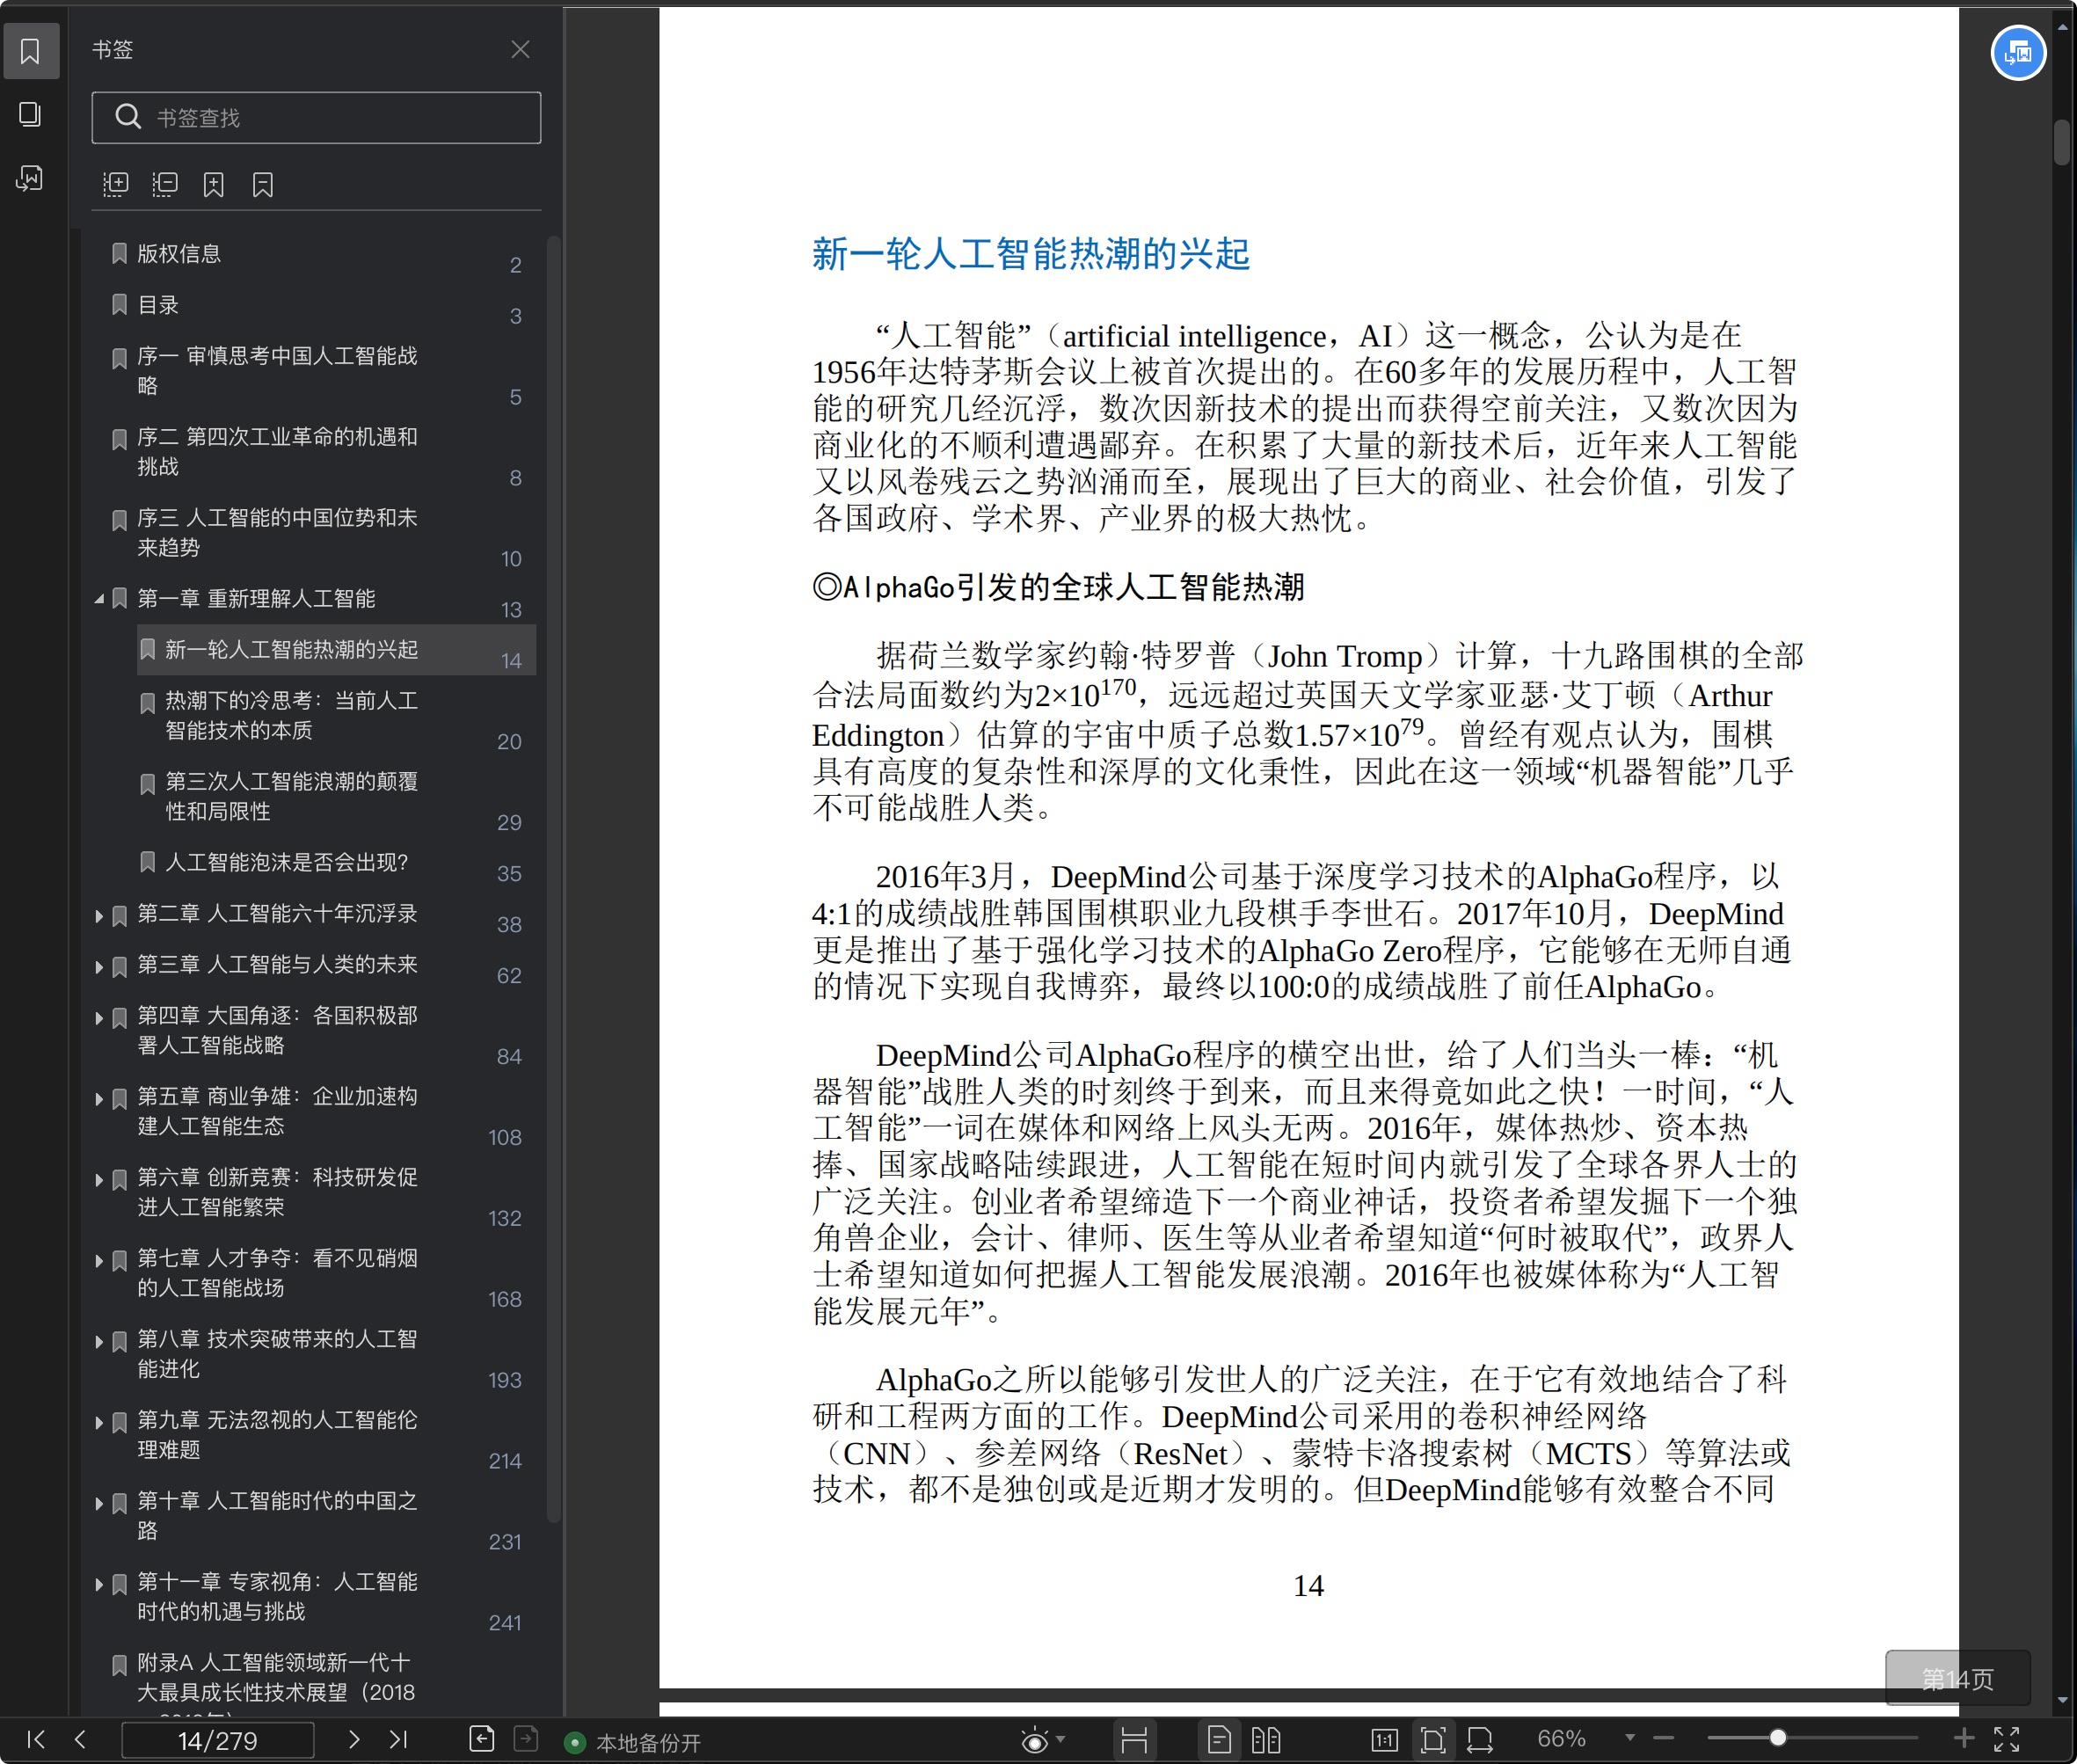Switch to two-page view

pos(1266,1740)
